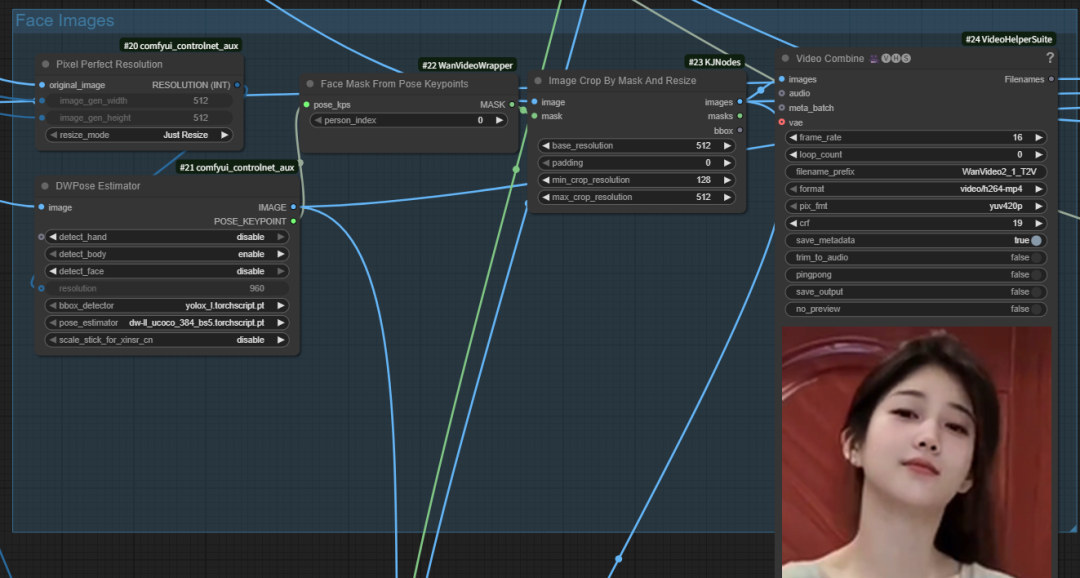Click the Video Combine node collapse dot
The height and width of the screenshot is (578, 1080).
[x=785, y=58]
